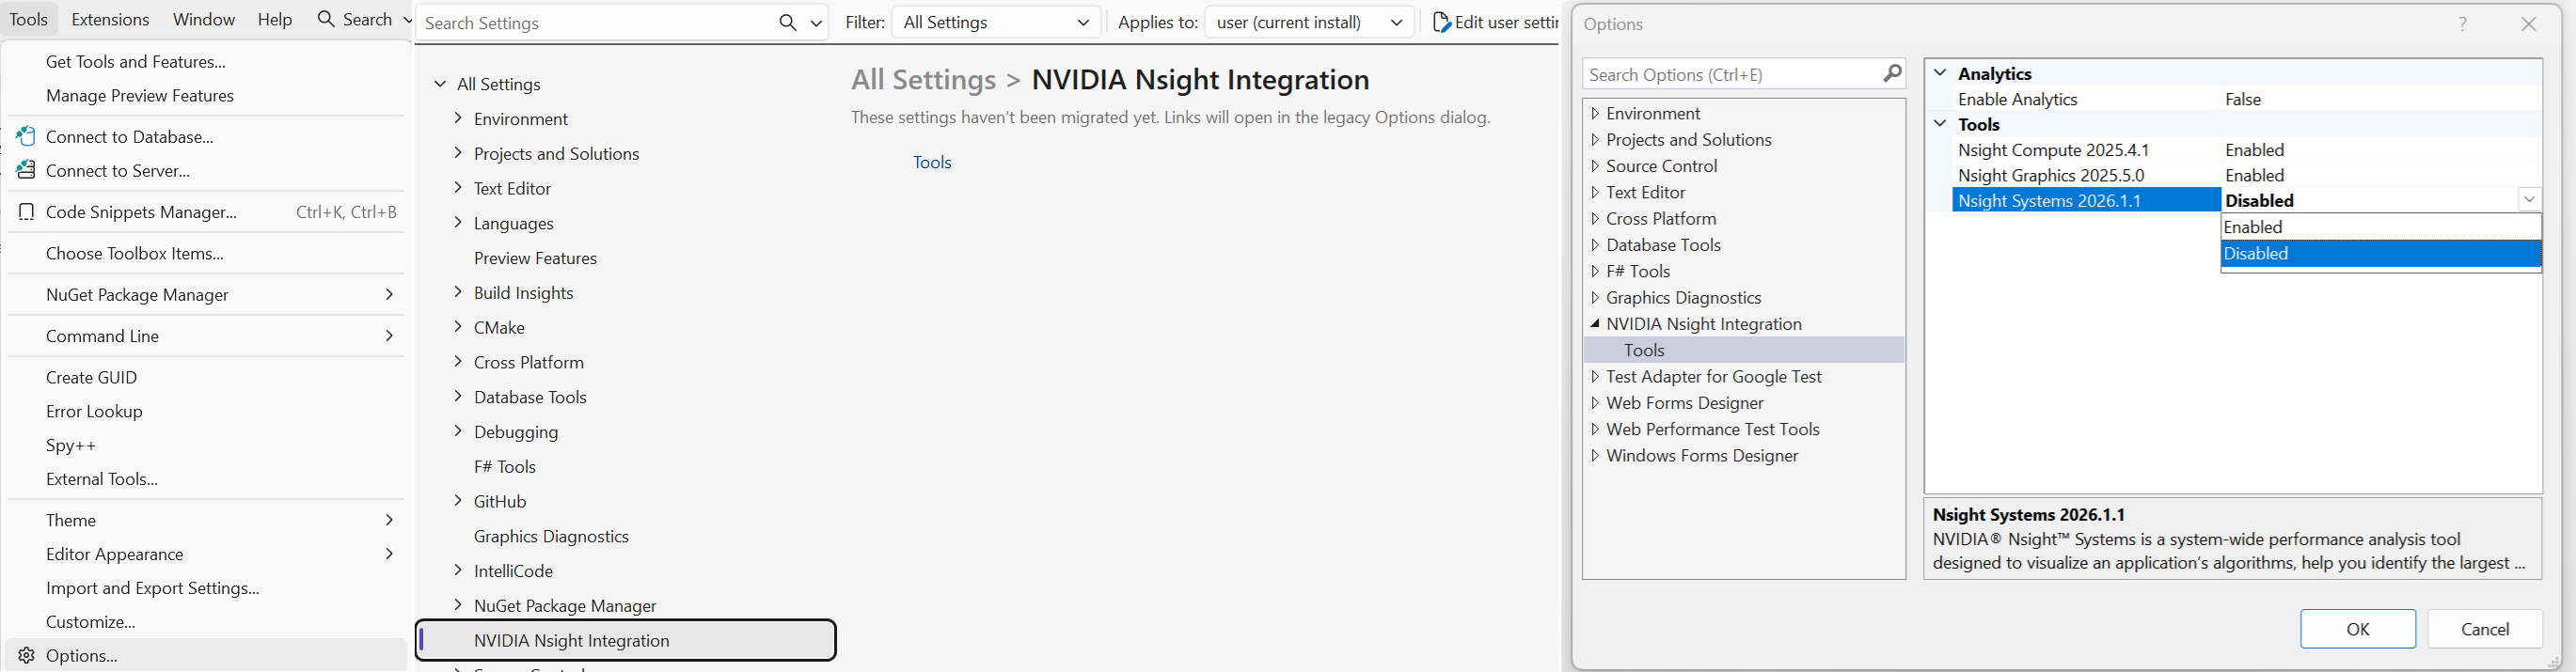Click the Code Snippets Manager icon
The width and height of the screenshot is (2576, 672).
coord(27,212)
